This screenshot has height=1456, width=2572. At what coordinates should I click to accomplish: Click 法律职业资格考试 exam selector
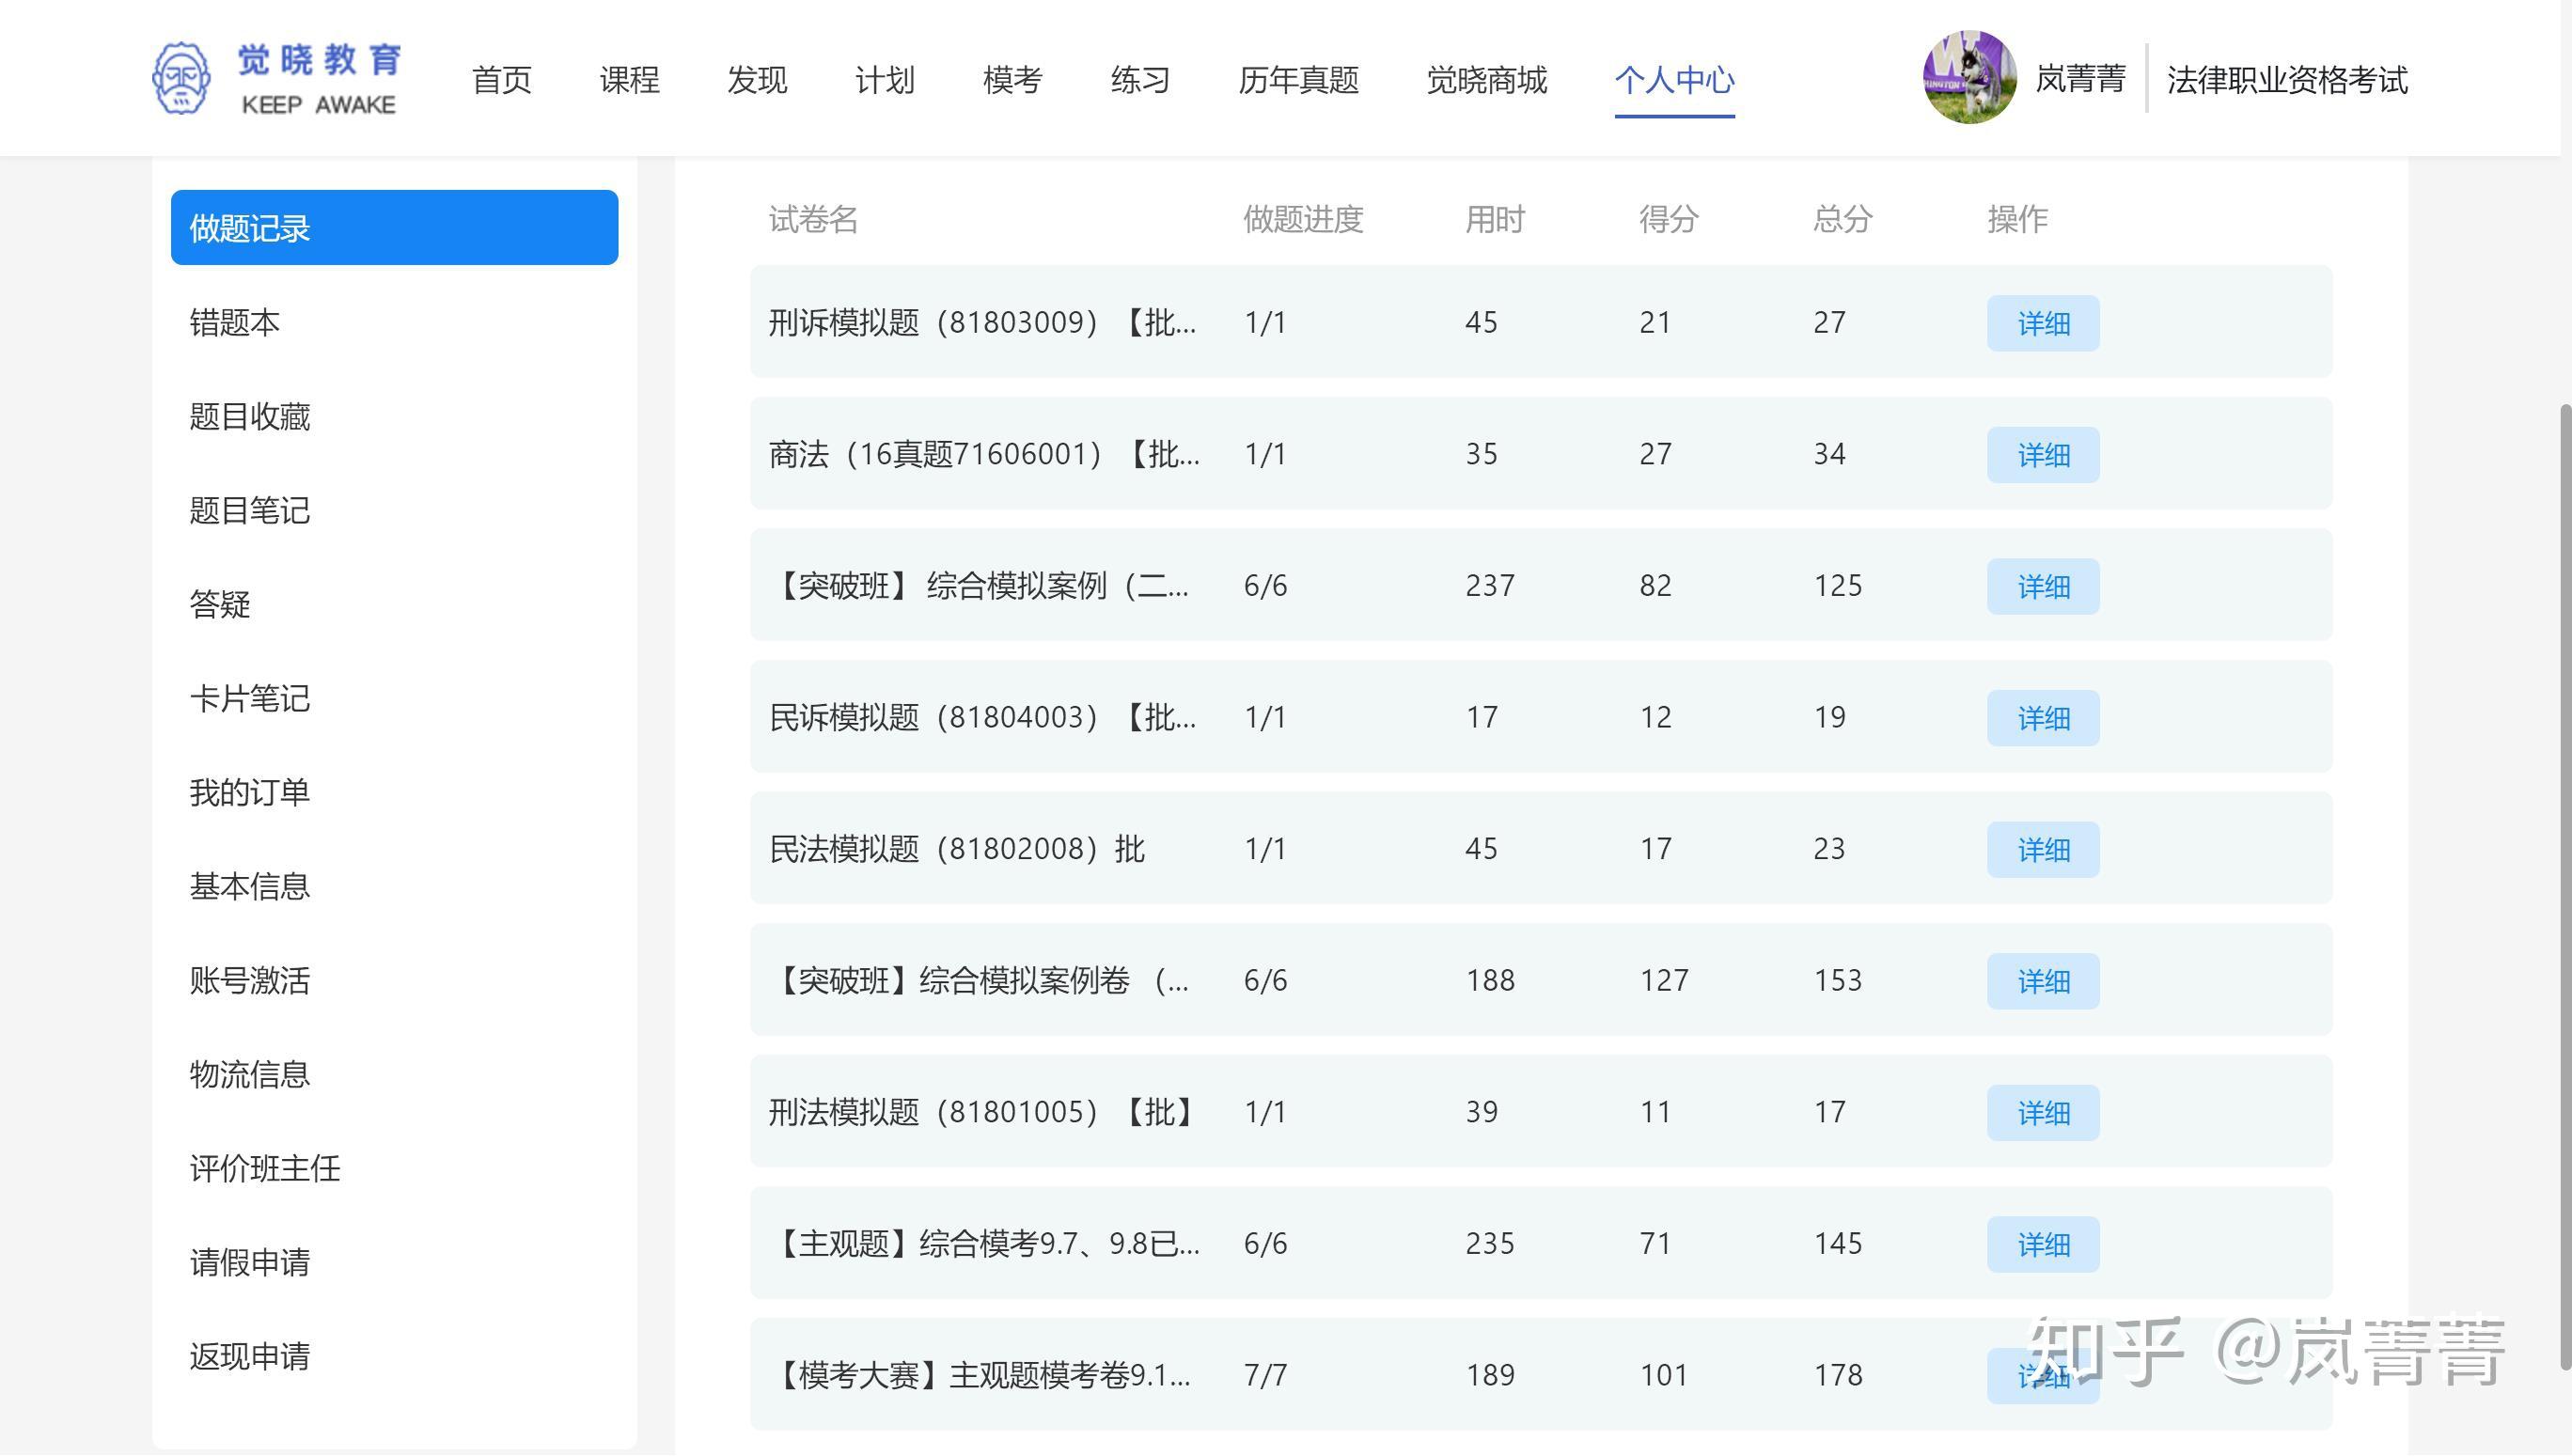[x=2287, y=80]
